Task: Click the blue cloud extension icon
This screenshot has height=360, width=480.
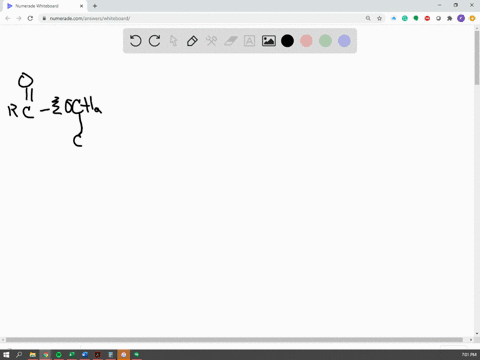Action: 394,18
